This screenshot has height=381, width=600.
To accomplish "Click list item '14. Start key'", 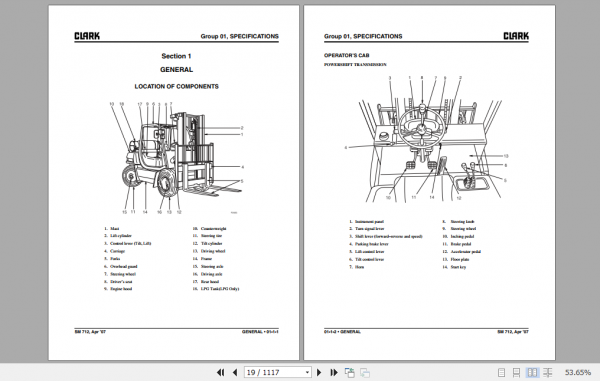I will pos(454,267).
